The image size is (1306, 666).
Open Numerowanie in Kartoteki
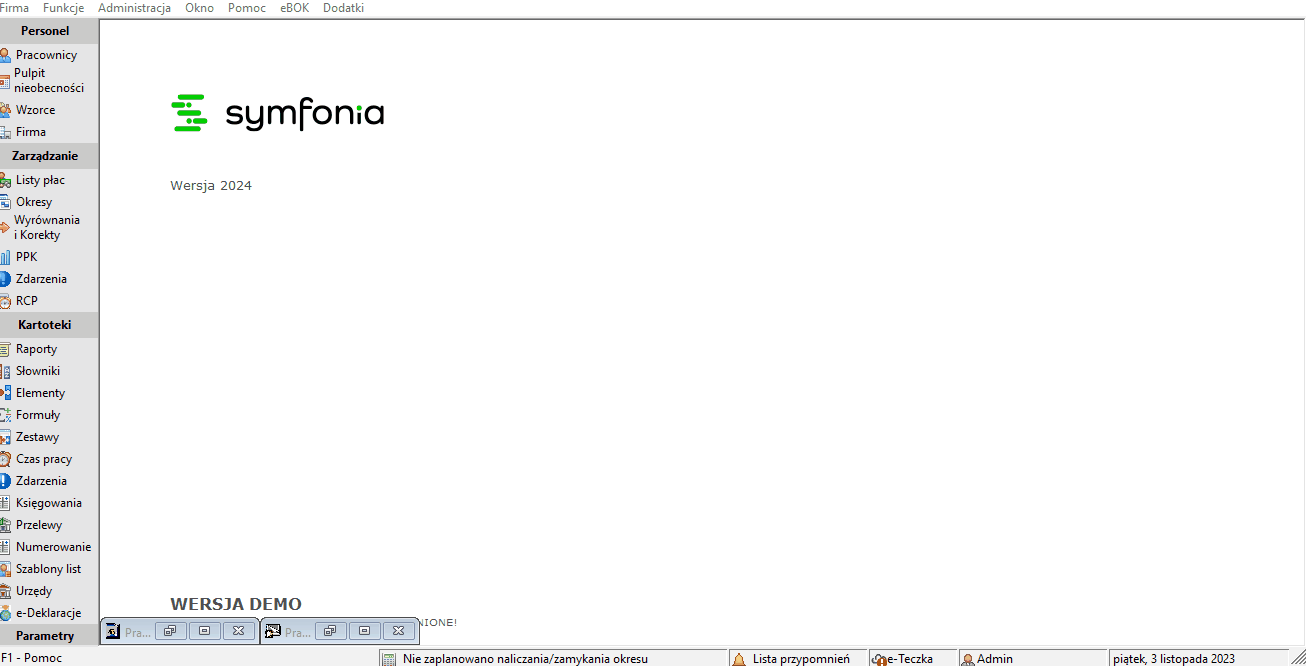pos(53,547)
